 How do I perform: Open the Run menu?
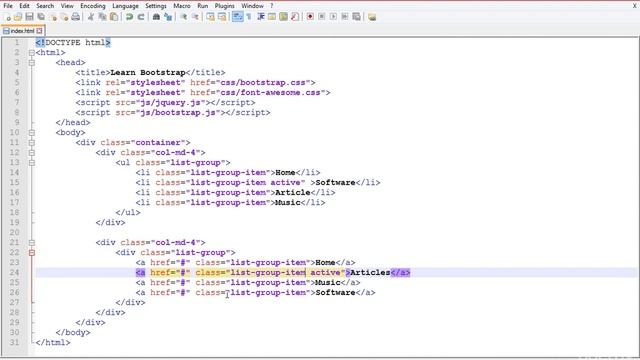point(202,6)
